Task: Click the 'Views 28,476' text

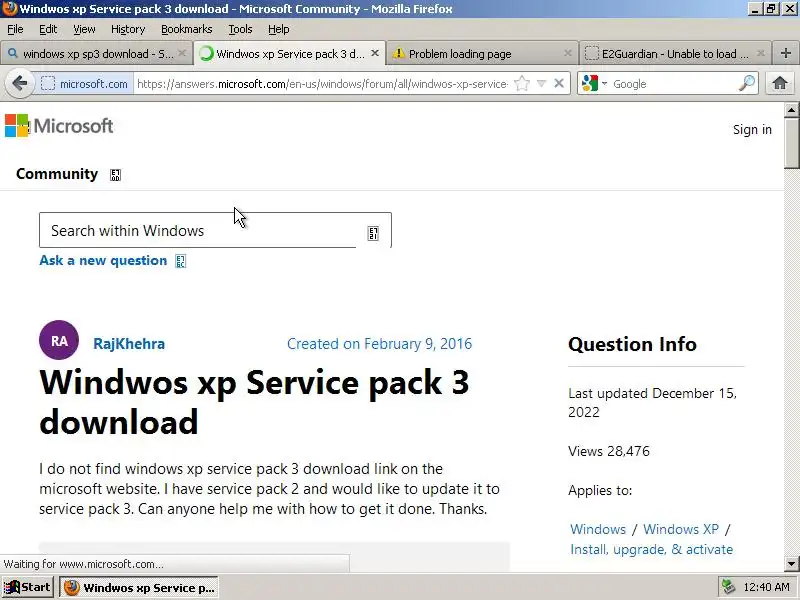Action: 609,451
